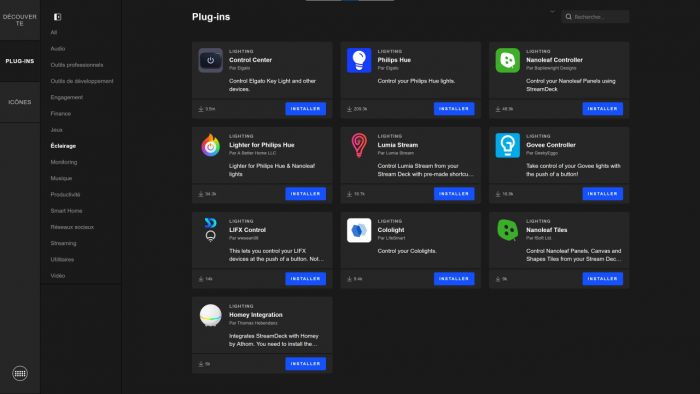
Task: Install Lighter for Philips Hue
Action: point(305,194)
